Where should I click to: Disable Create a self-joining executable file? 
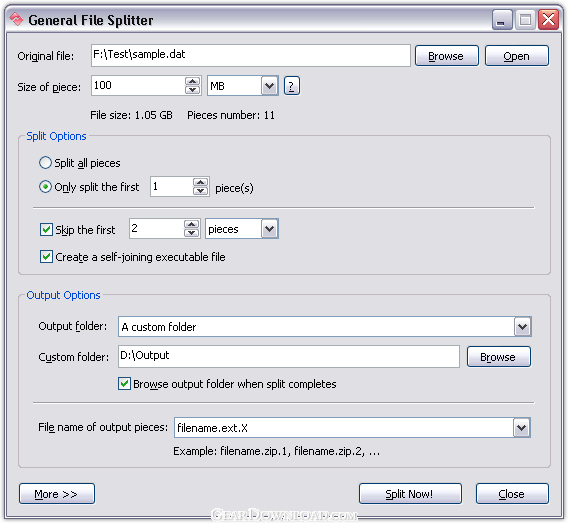click(x=46, y=257)
